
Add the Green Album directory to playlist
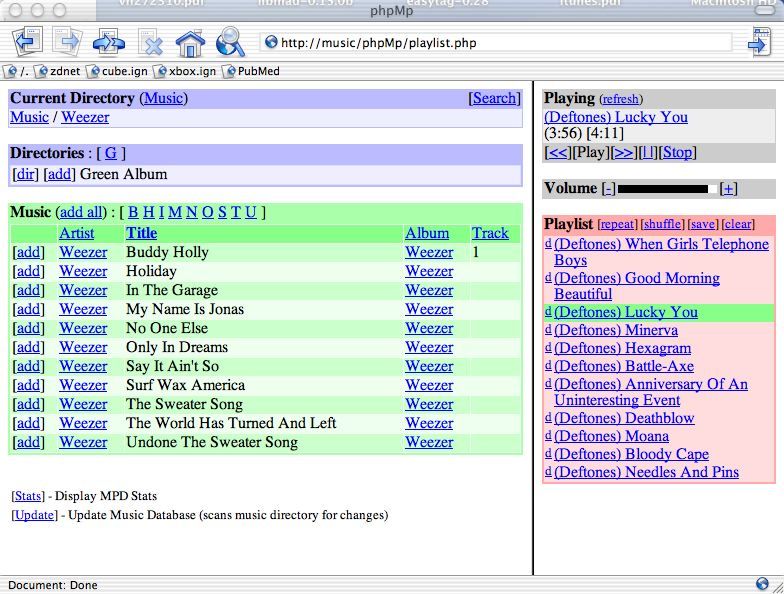pos(59,174)
